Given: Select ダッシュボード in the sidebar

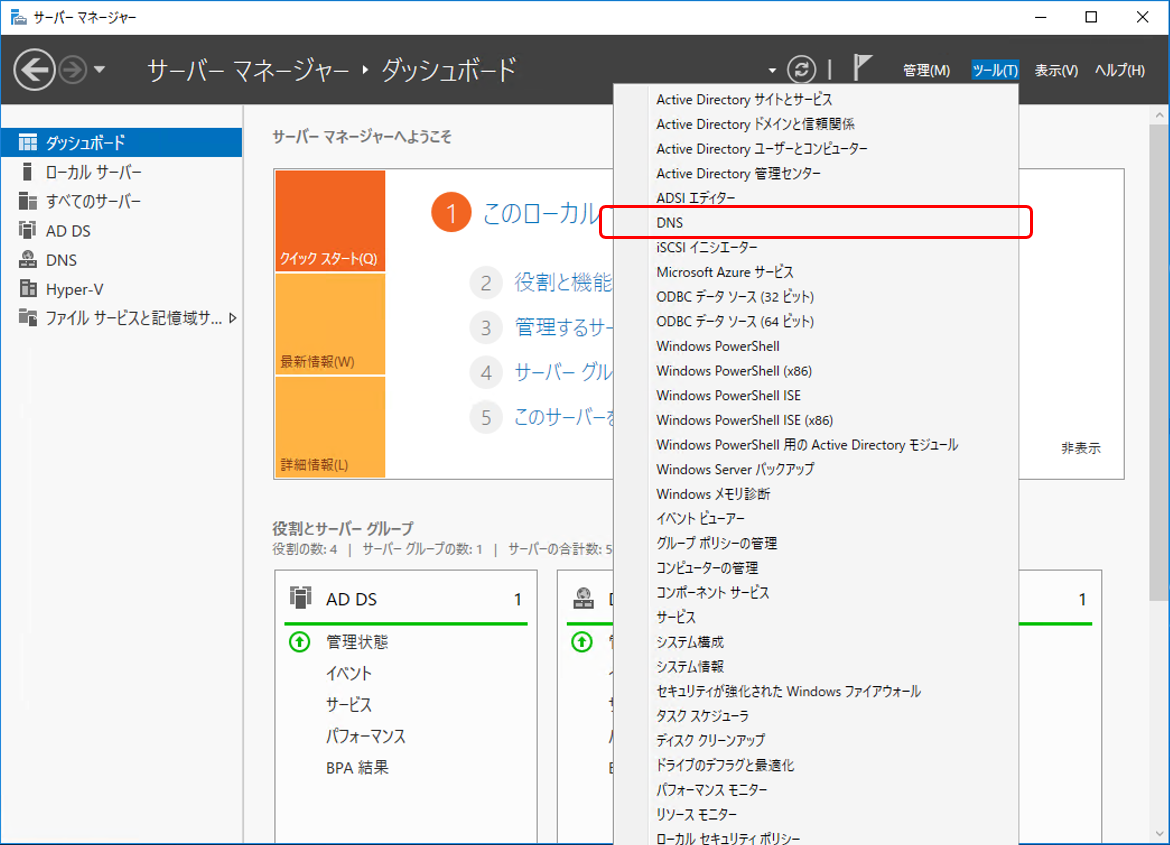Looking at the screenshot, I should click(122, 142).
